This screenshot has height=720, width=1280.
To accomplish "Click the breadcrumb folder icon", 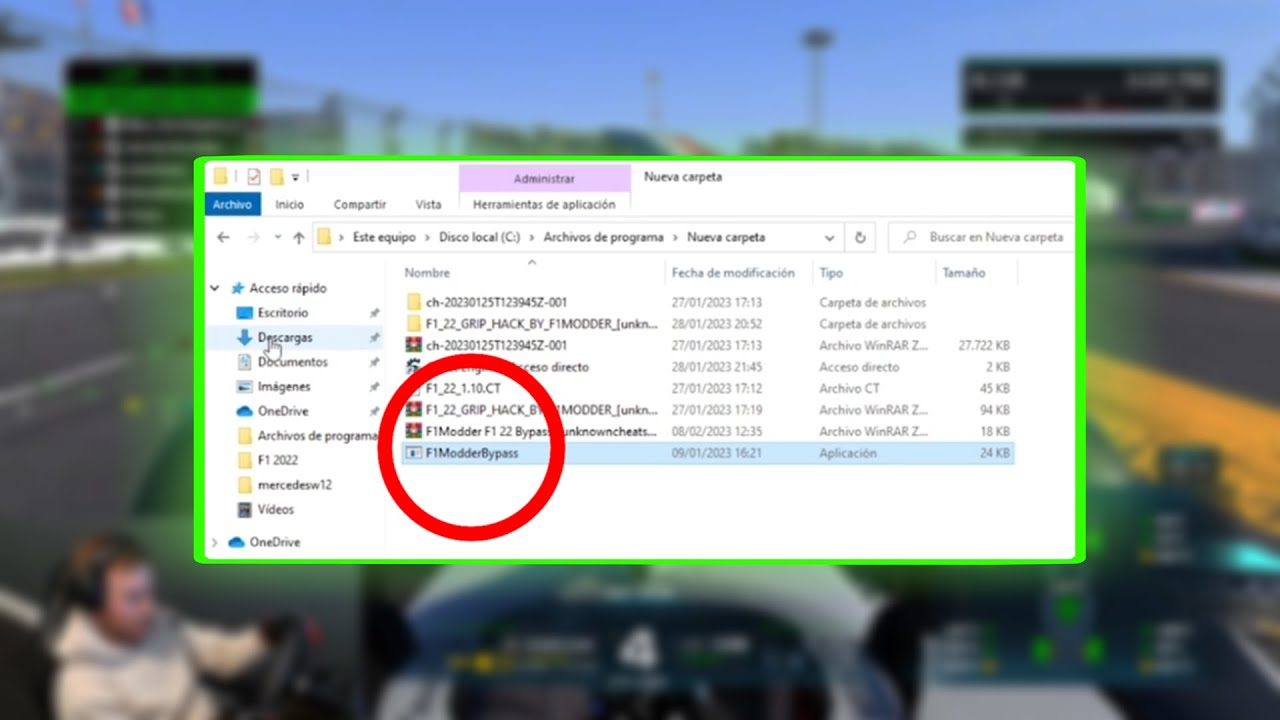I will coord(323,238).
